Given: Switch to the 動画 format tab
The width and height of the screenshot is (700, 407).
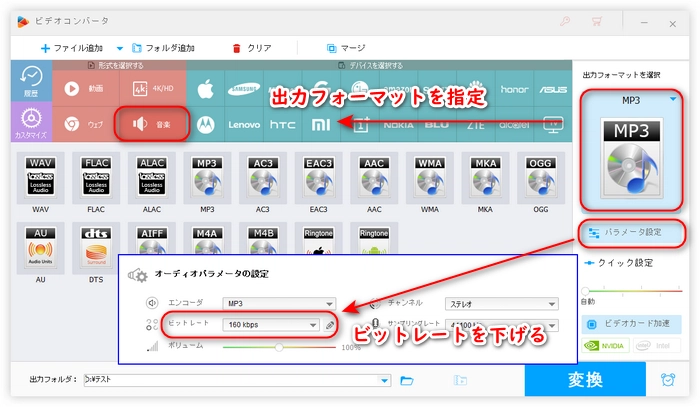Looking at the screenshot, I should 85,88.
